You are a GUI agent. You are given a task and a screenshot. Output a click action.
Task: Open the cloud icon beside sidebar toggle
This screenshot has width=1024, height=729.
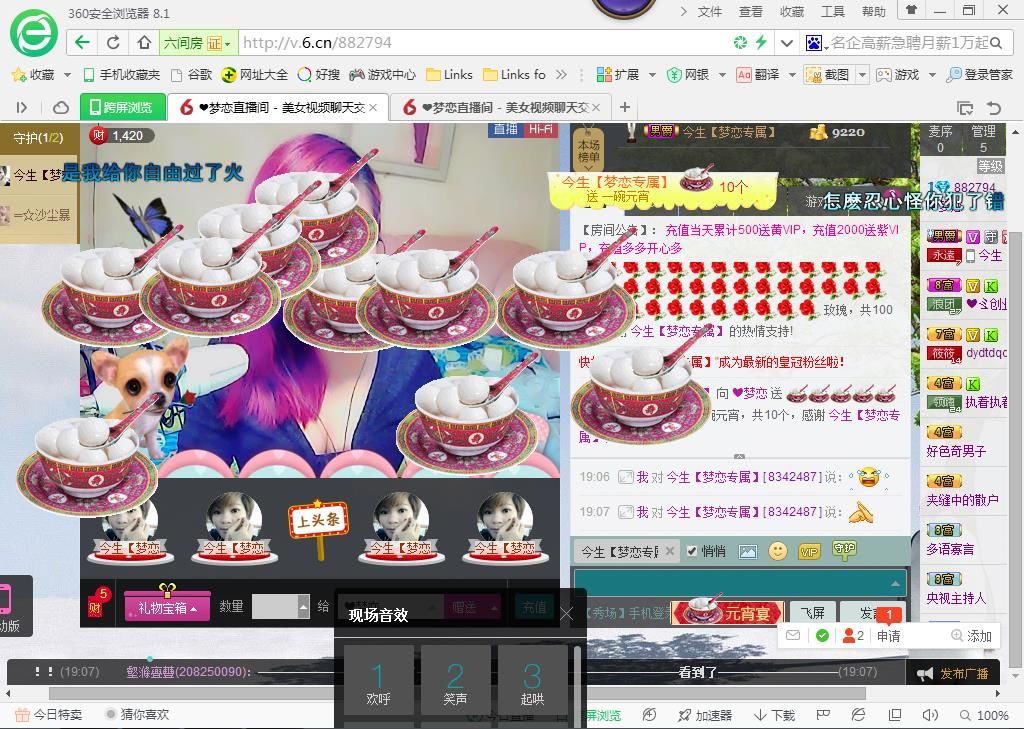click(60, 107)
